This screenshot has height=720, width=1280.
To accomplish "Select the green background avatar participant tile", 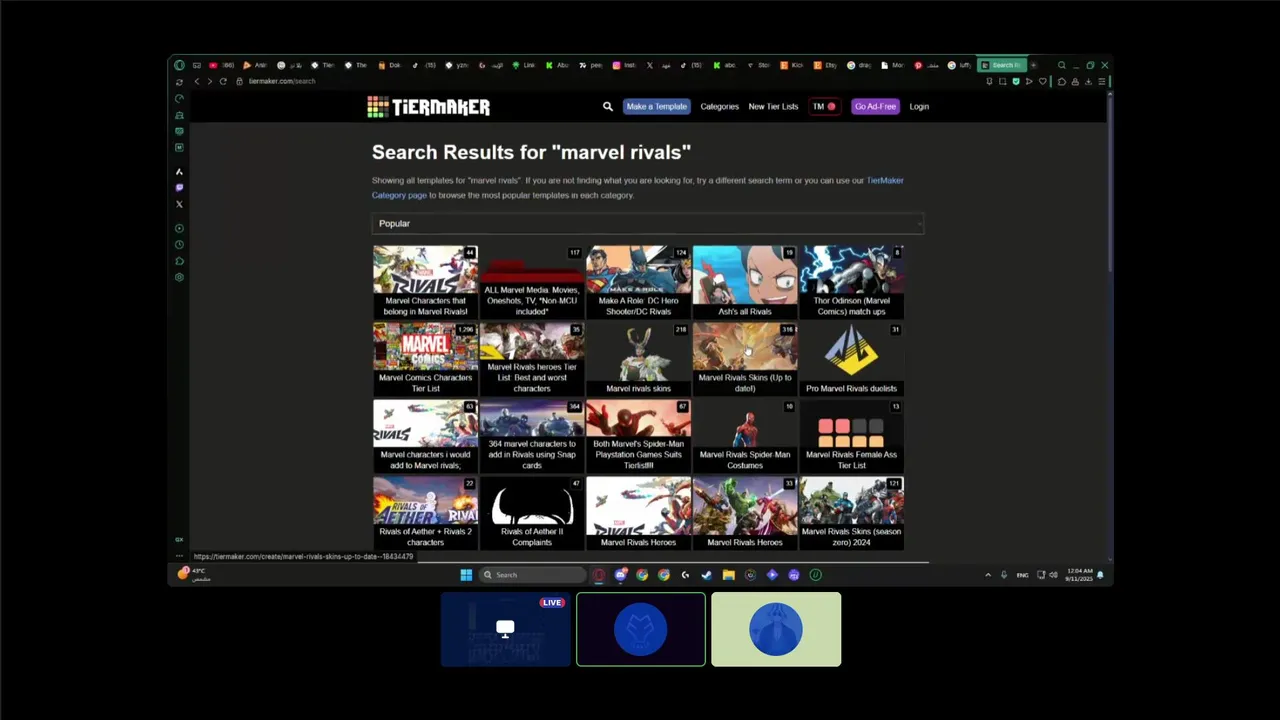I will [x=776, y=629].
